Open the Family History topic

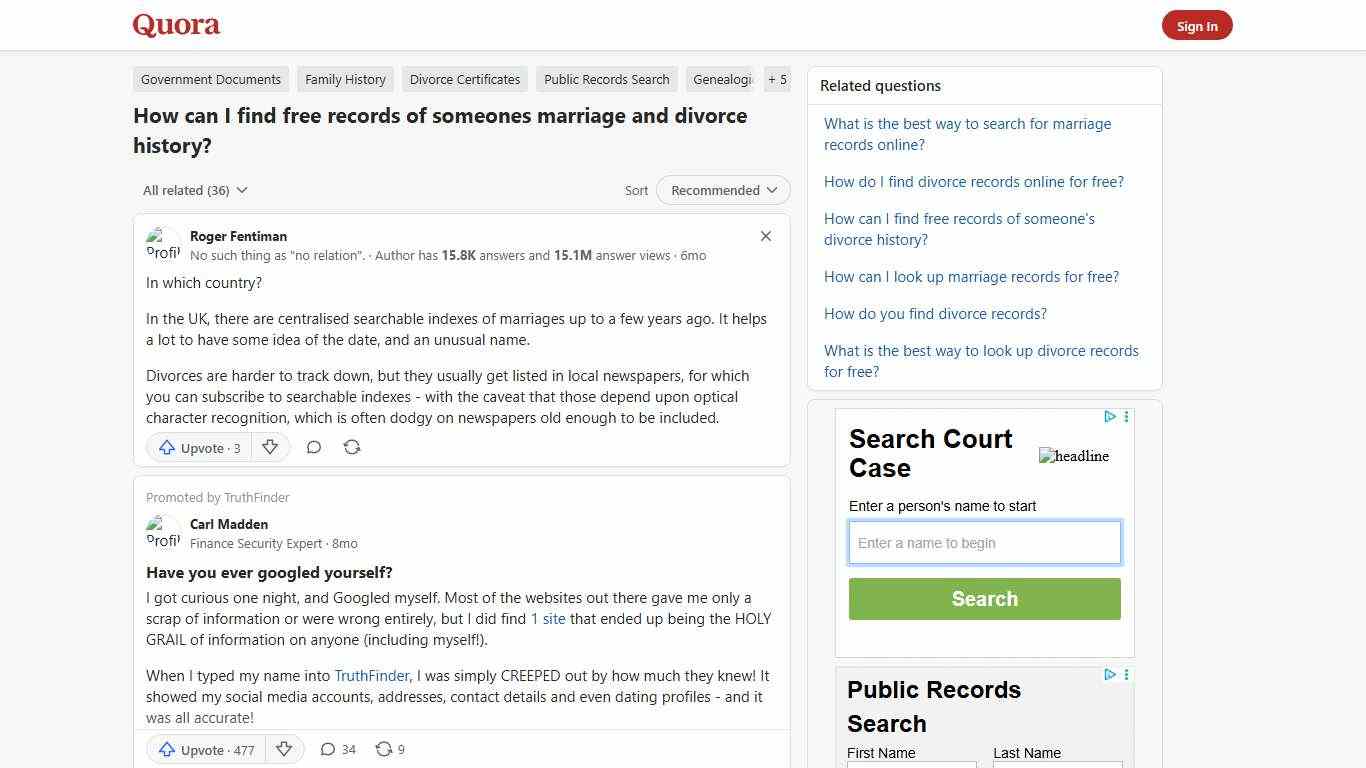coord(345,79)
